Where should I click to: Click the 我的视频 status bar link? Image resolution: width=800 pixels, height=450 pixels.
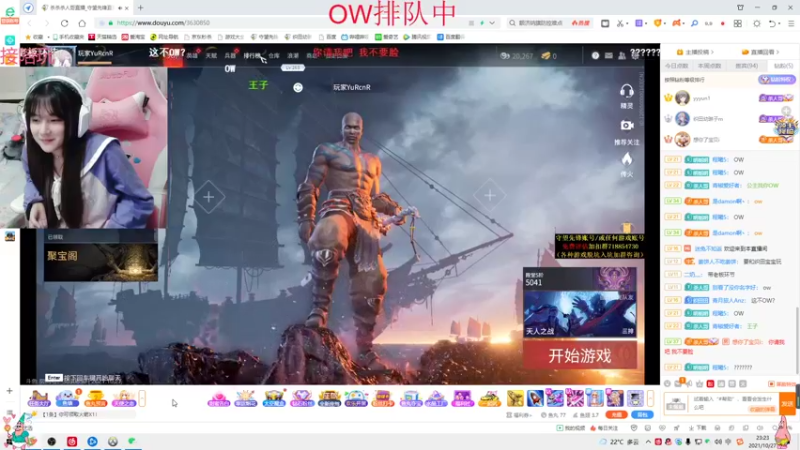pos(570,428)
